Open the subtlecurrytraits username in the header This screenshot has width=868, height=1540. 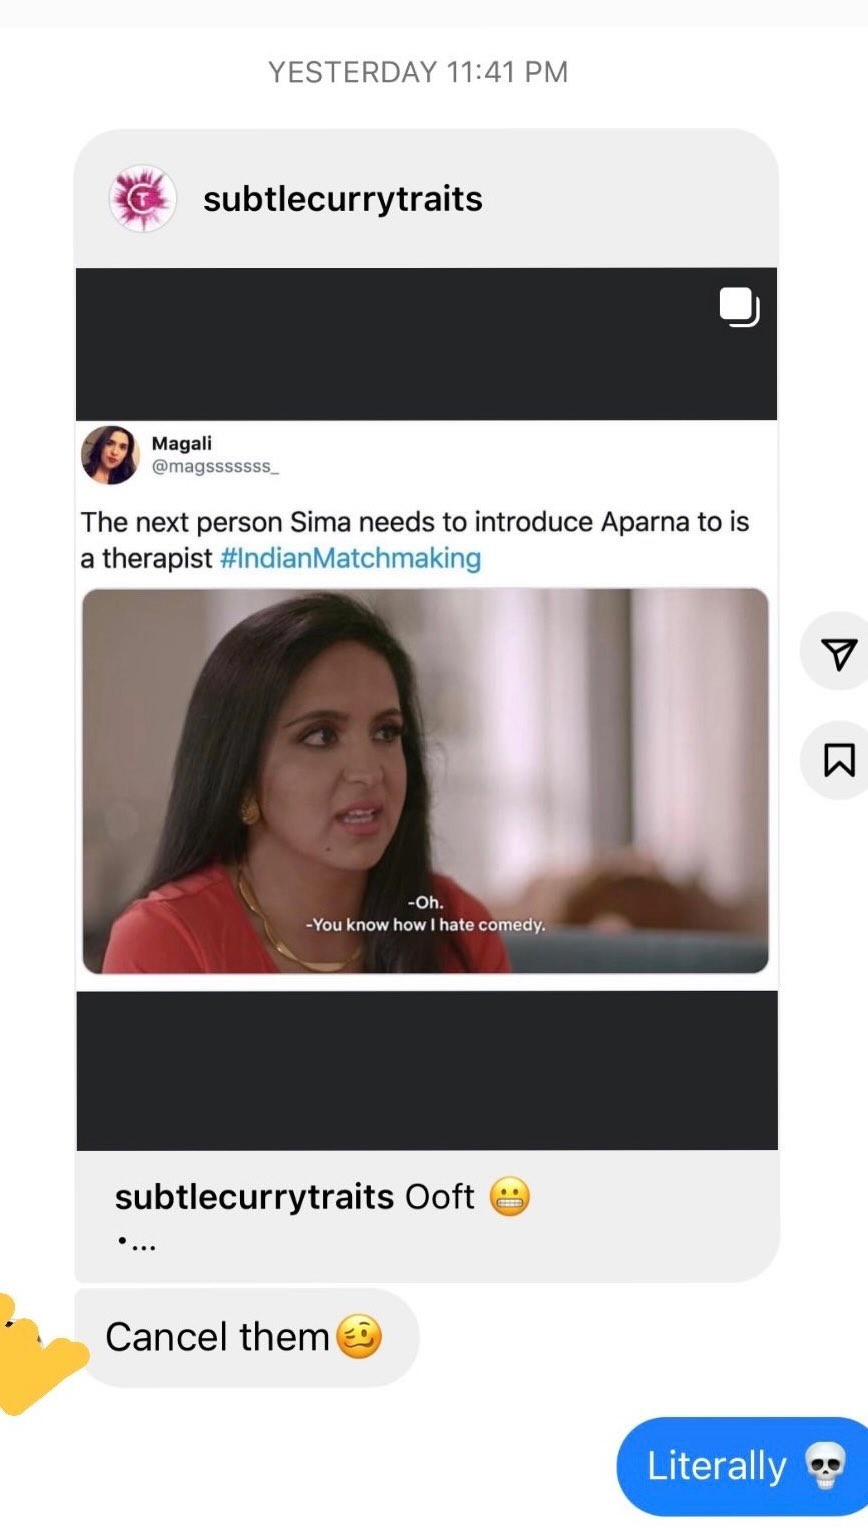point(343,198)
